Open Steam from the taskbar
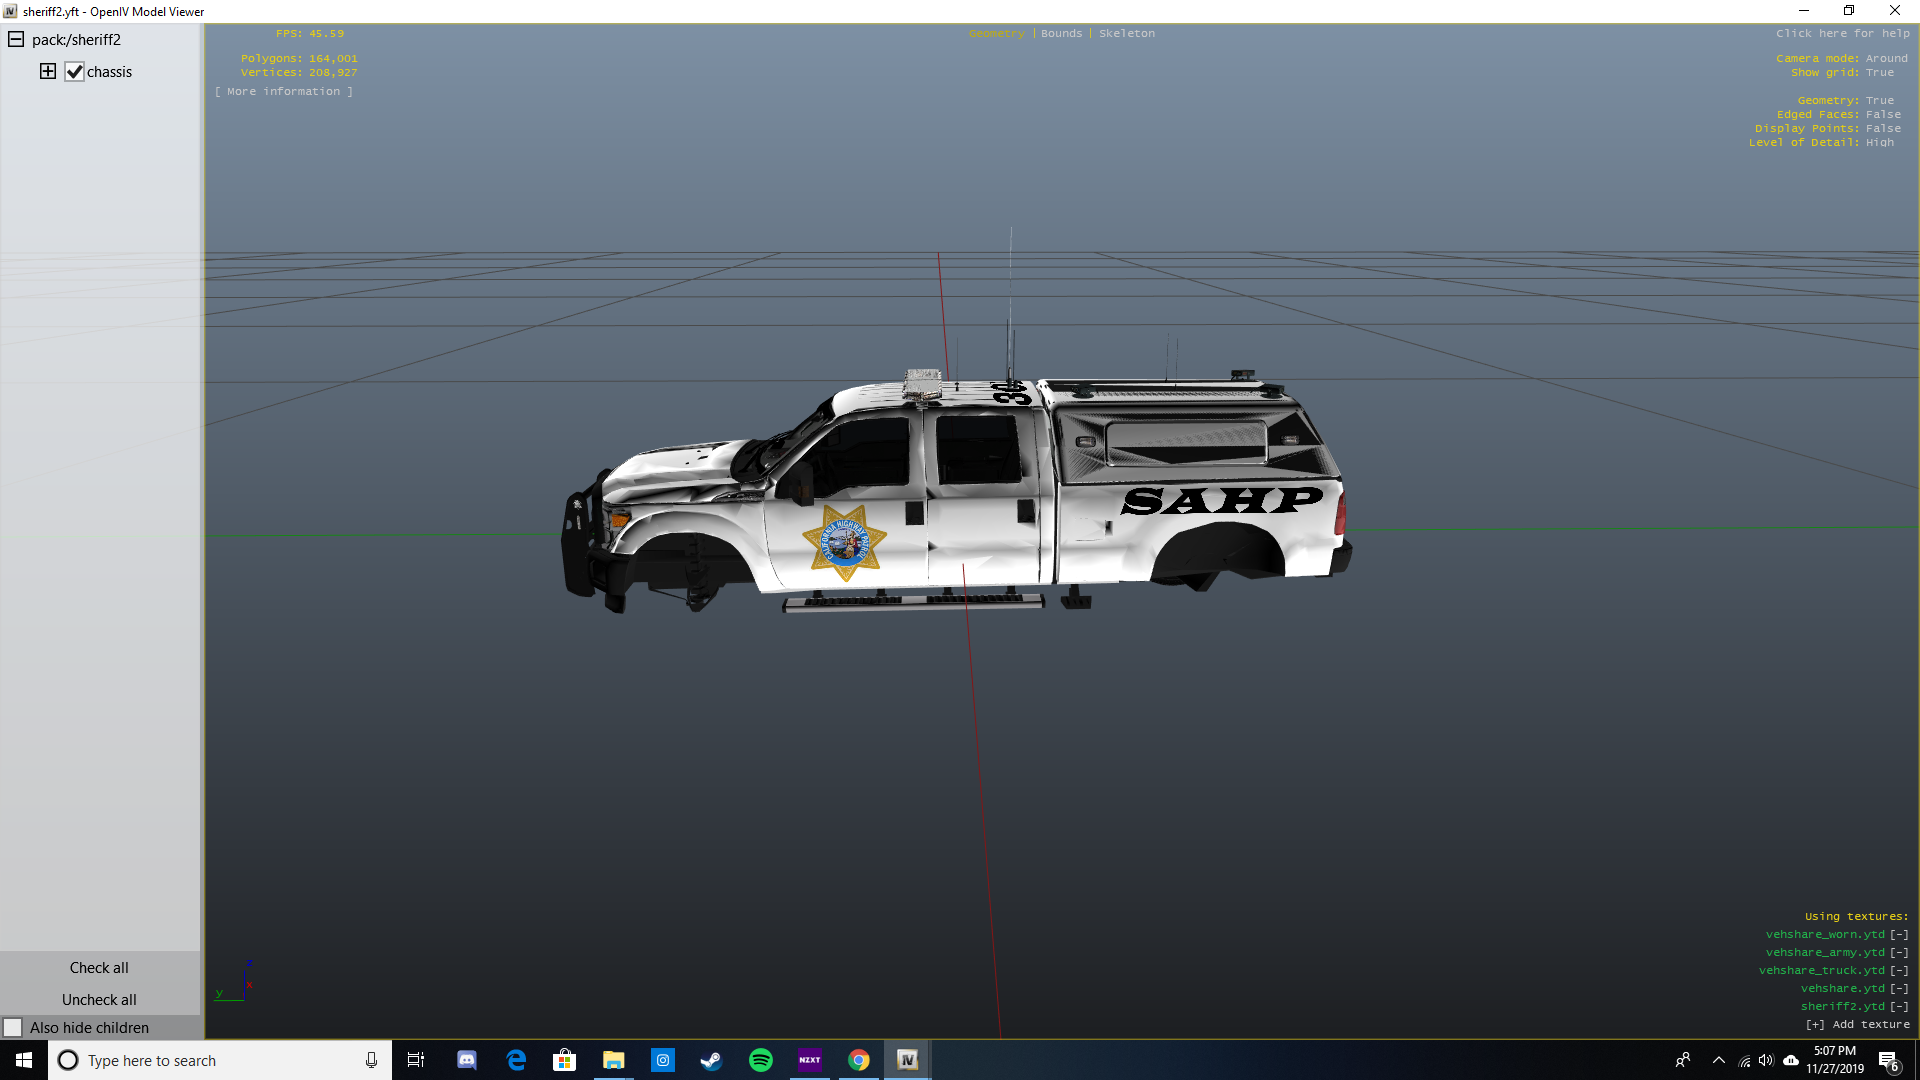 click(711, 1060)
